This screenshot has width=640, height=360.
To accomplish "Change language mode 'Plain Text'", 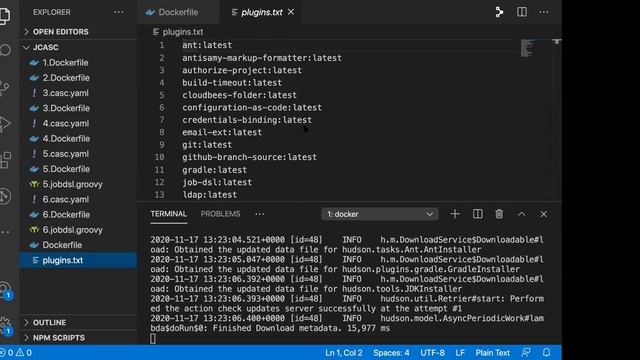I will (492, 353).
